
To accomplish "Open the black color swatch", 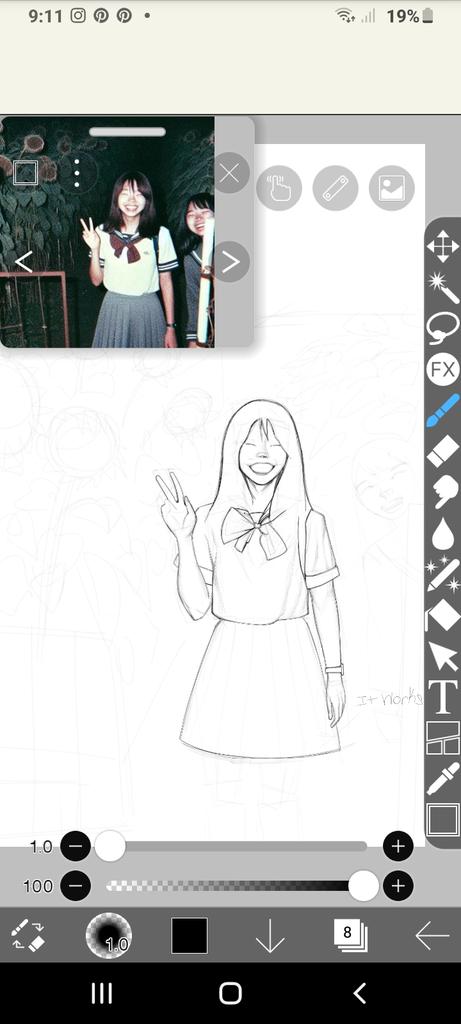I will click(x=189, y=936).
